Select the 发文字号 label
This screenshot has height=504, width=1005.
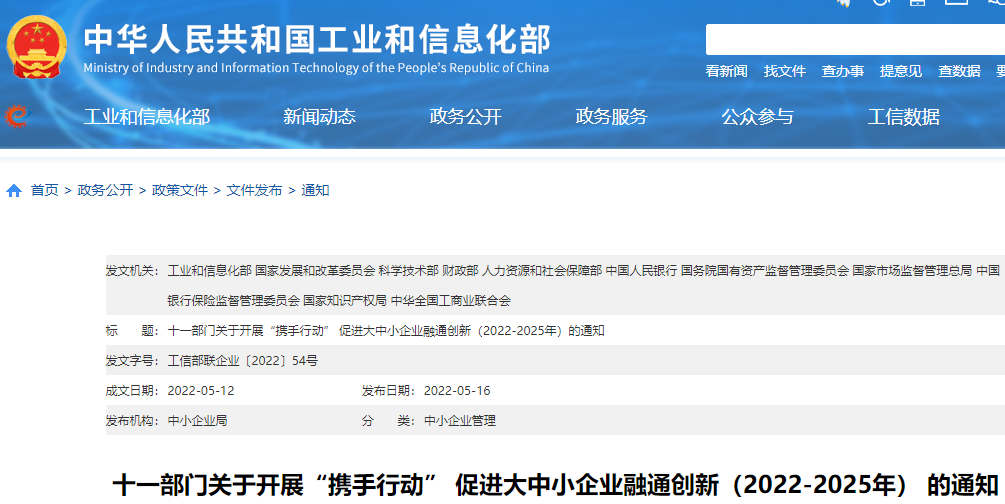coord(132,361)
